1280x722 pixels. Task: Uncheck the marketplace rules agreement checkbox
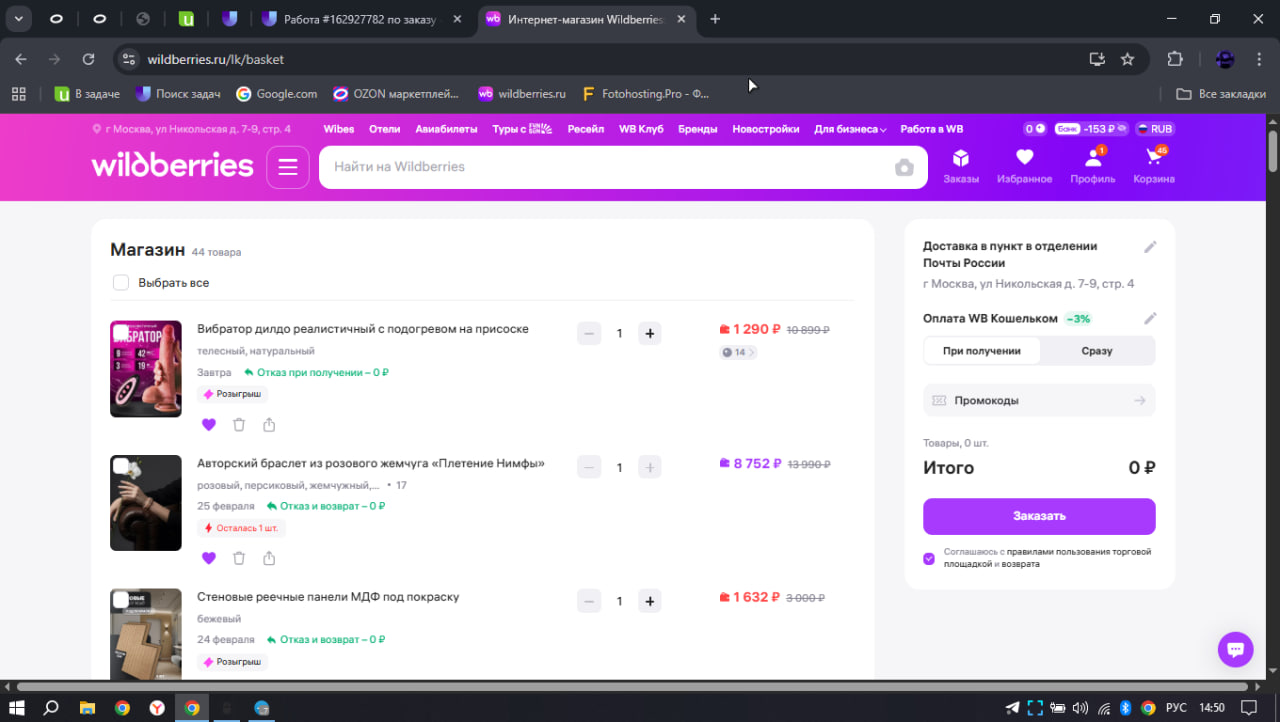point(929,558)
